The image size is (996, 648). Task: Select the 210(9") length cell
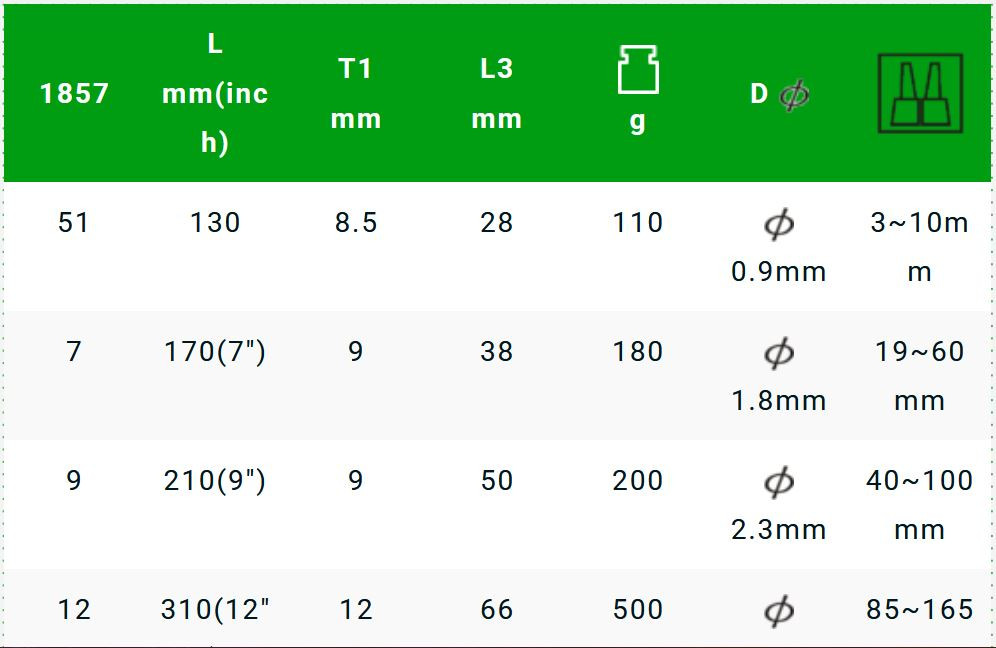[x=215, y=481]
